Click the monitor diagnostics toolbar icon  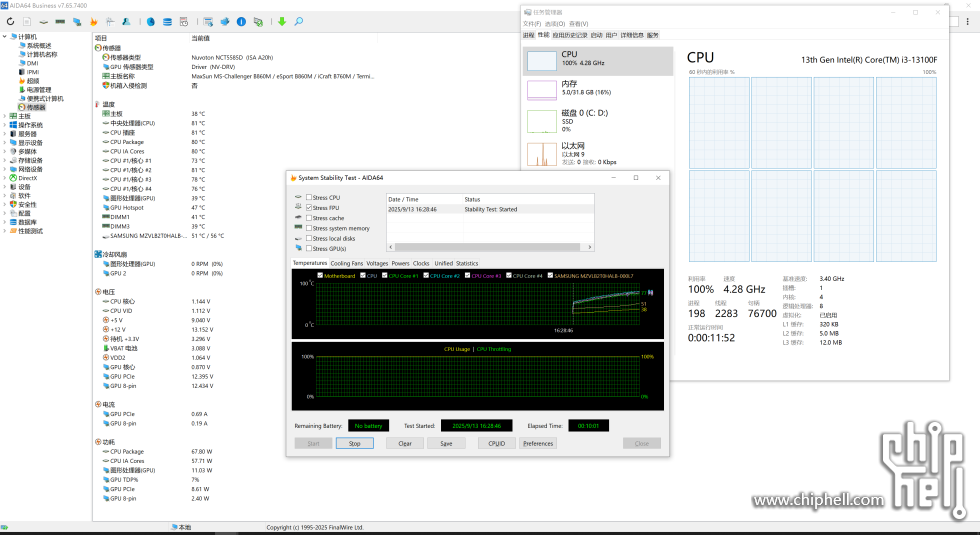coord(208,21)
